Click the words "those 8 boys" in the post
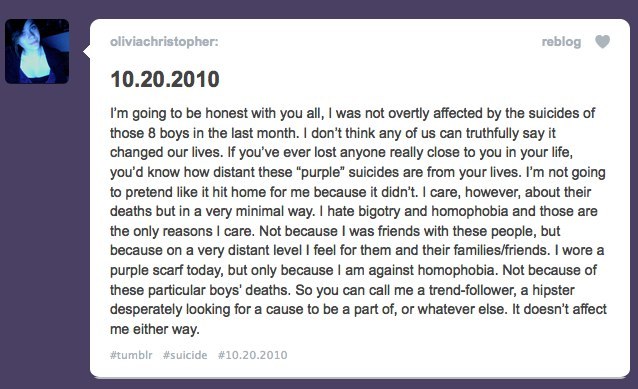Viewport: 638px width, 389px height. click(150, 133)
